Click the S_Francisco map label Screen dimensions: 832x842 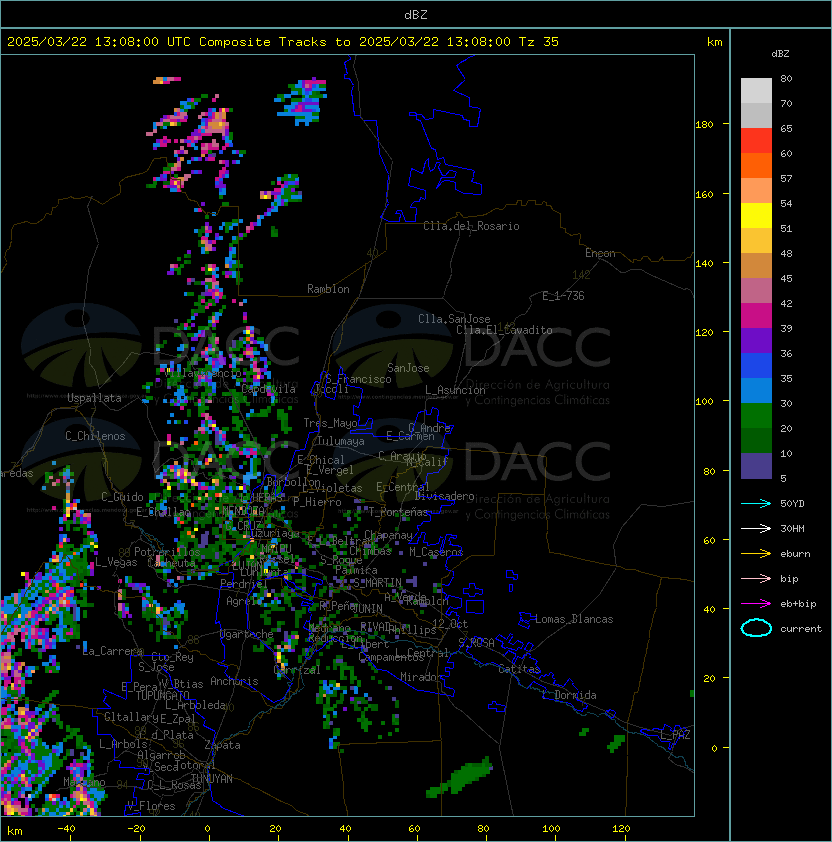point(358,379)
